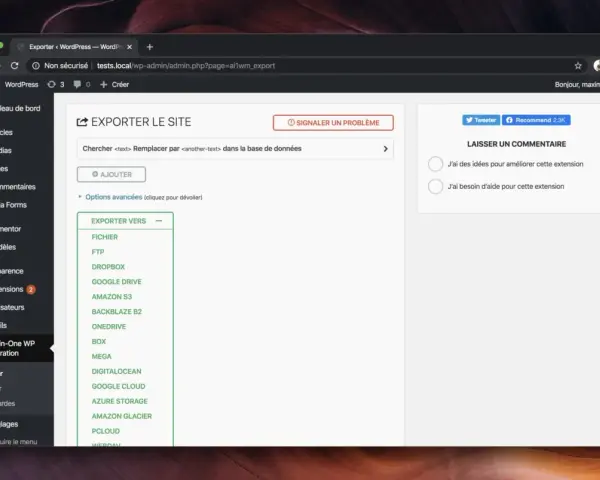Click the Exporter le site export icon
The height and width of the screenshot is (480, 600).
pos(82,122)
